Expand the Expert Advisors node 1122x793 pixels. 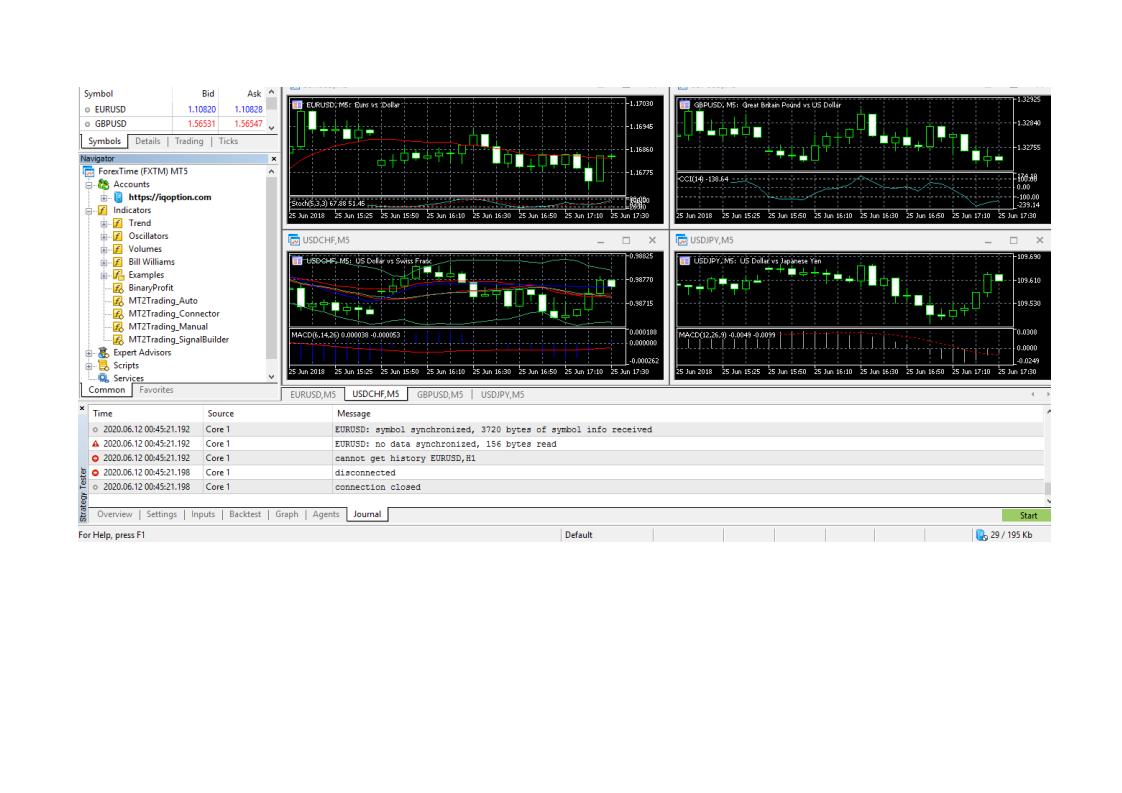tap(89, 353)
